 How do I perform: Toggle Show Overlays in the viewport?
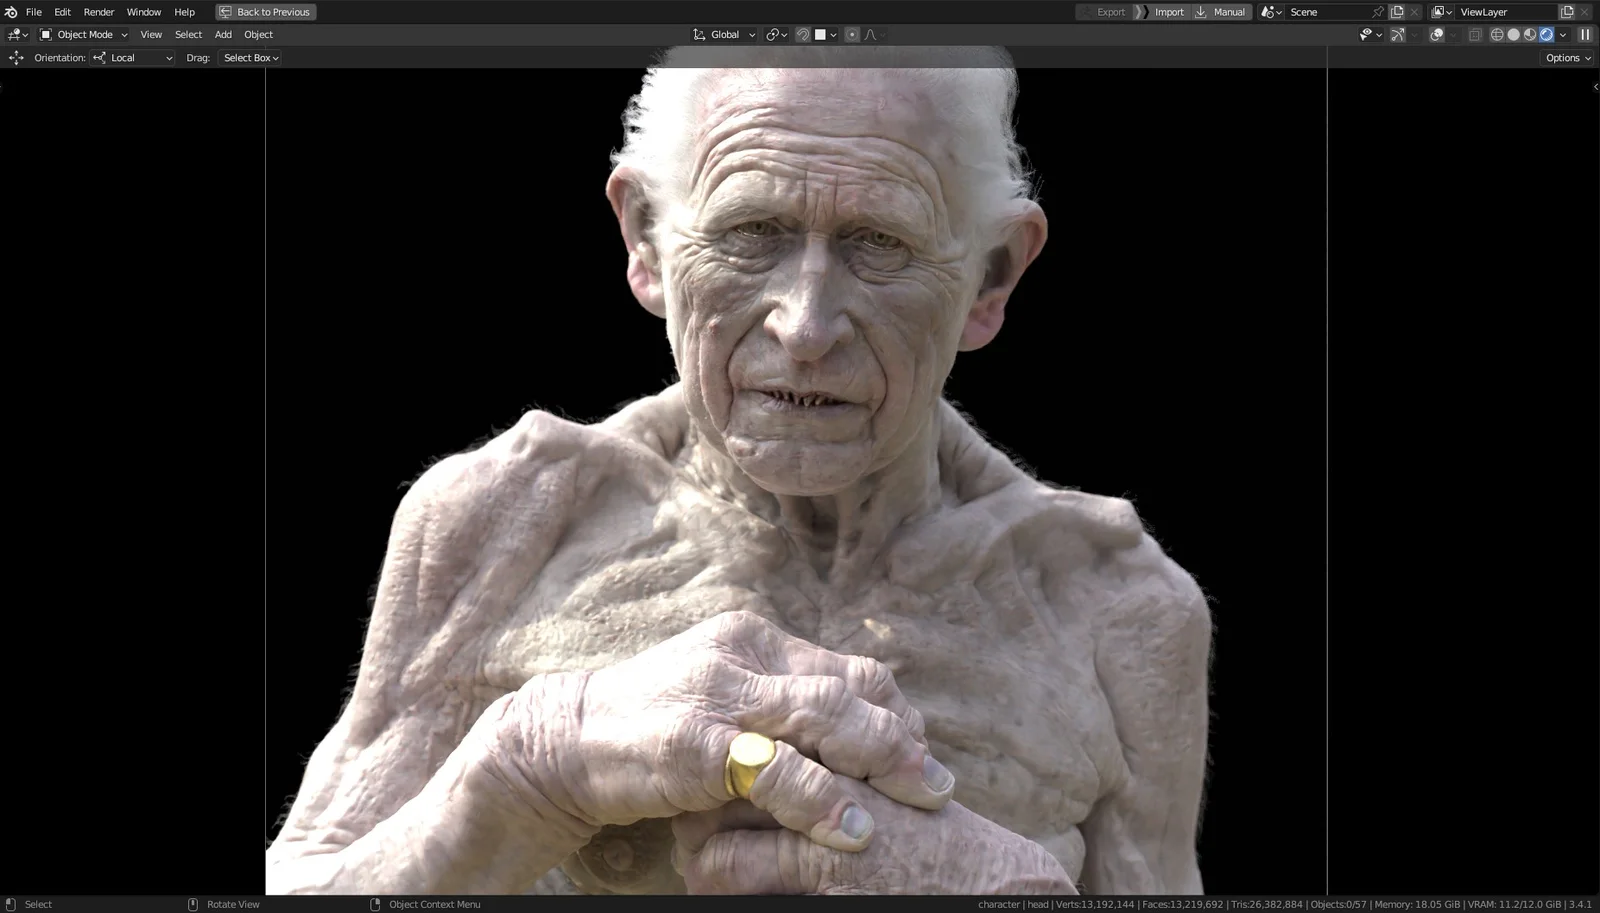pyautogui.click(x=1437, y=34)
